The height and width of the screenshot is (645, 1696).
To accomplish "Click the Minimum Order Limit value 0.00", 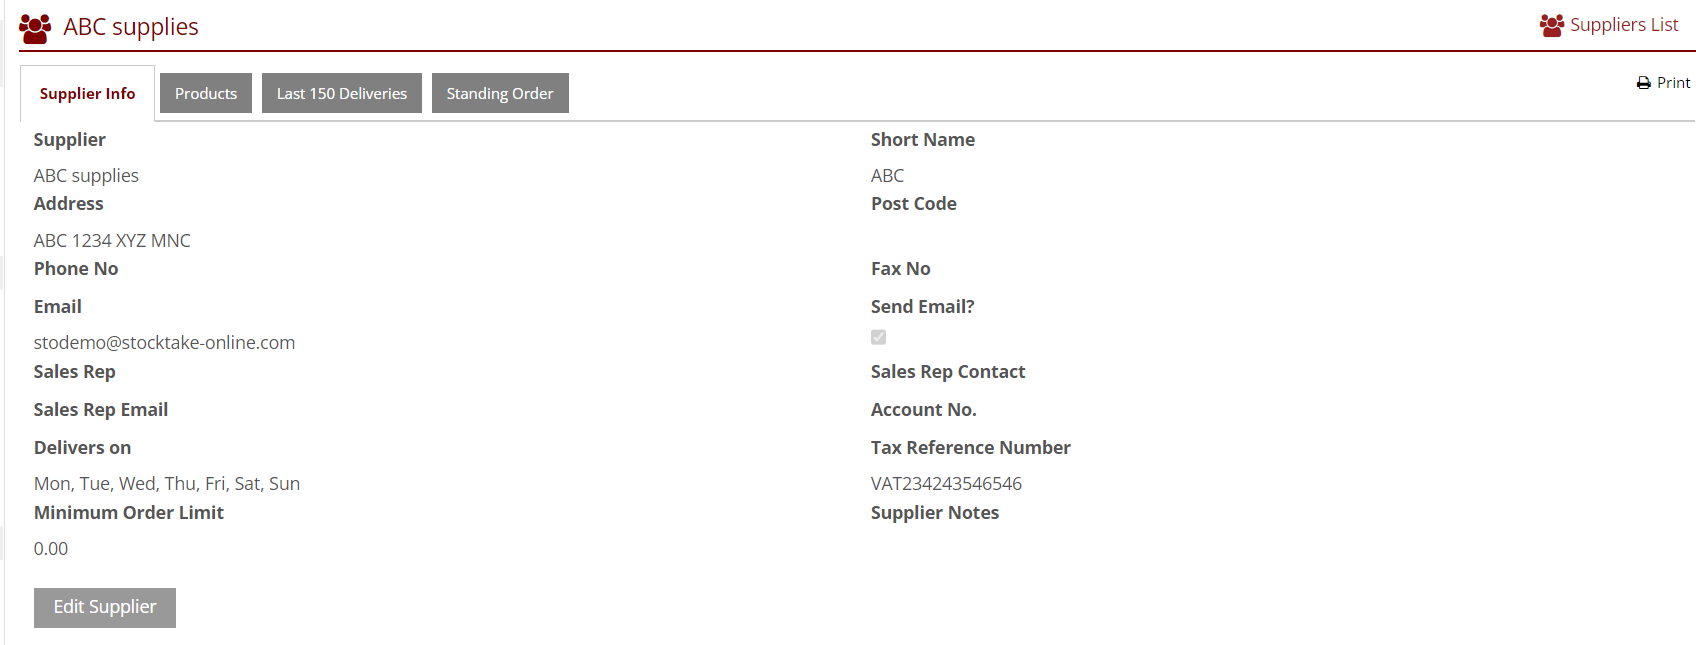I will [x=51, y=549].
